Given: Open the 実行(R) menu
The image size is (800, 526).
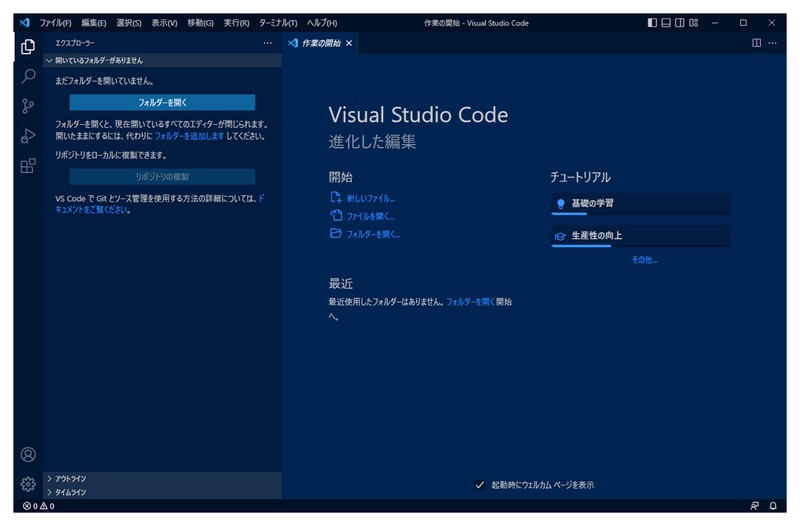Looking at the screenshot, I should pos(236,23).
